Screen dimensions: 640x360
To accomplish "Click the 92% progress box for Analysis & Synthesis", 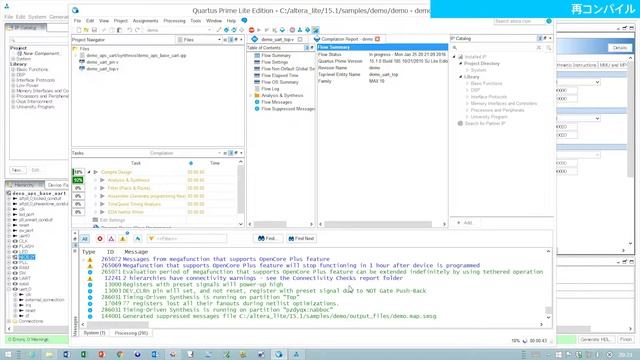I will pyautogui.click(x=78, y=180).
